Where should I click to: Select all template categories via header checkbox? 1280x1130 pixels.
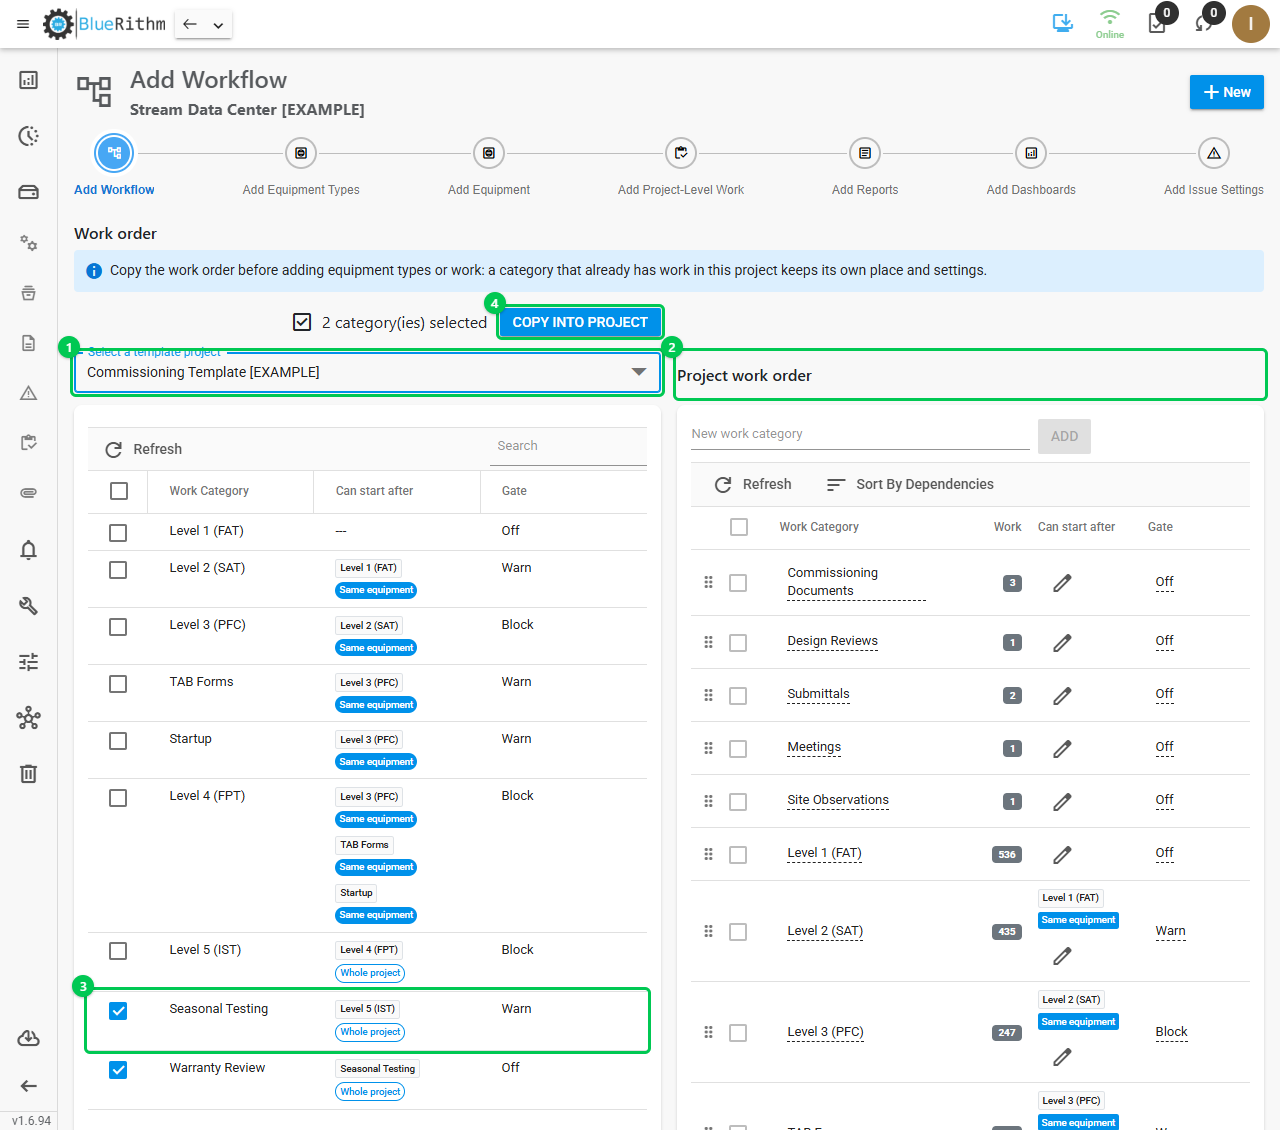click(119, 491)
